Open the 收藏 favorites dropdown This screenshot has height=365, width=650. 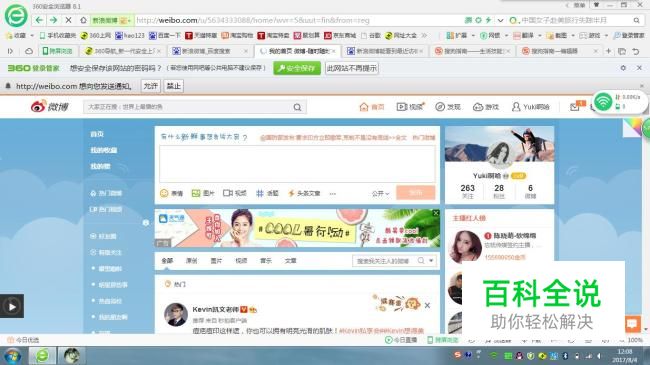click(x=19, y=36)
